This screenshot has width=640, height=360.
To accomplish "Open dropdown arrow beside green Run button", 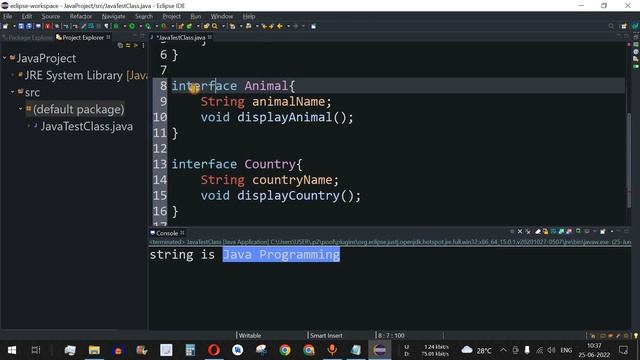I will [140, 26].
